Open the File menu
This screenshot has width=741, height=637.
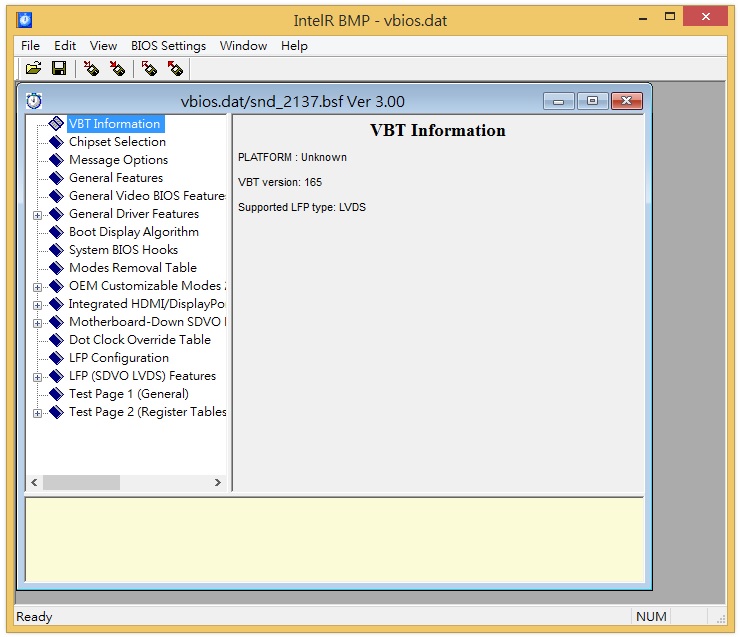(x=30, y=46)
